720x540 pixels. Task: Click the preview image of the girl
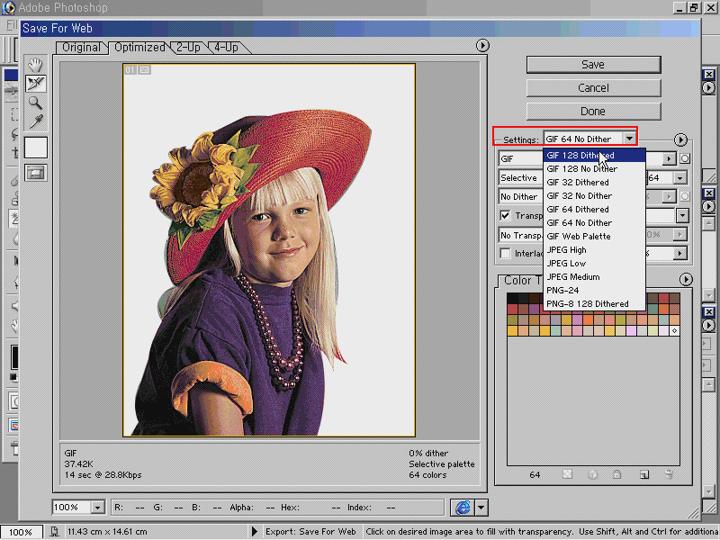[269, 250]
